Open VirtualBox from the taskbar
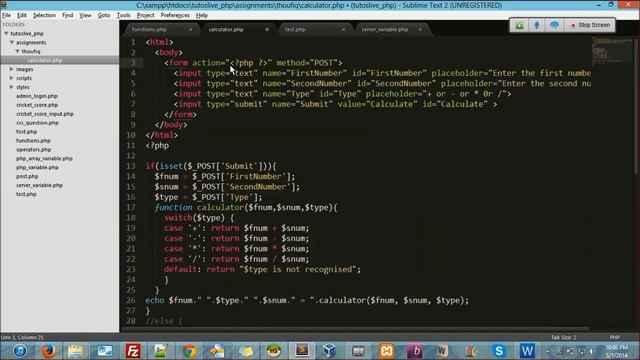 [x=329, y=351]
